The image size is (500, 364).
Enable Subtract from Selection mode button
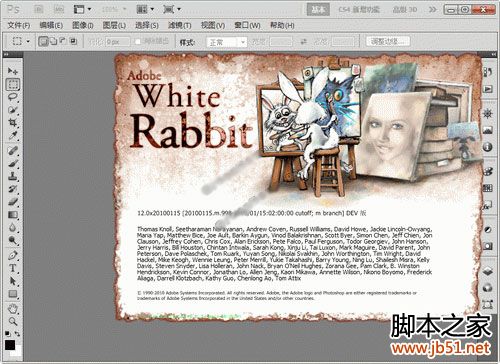coord(63,41)
